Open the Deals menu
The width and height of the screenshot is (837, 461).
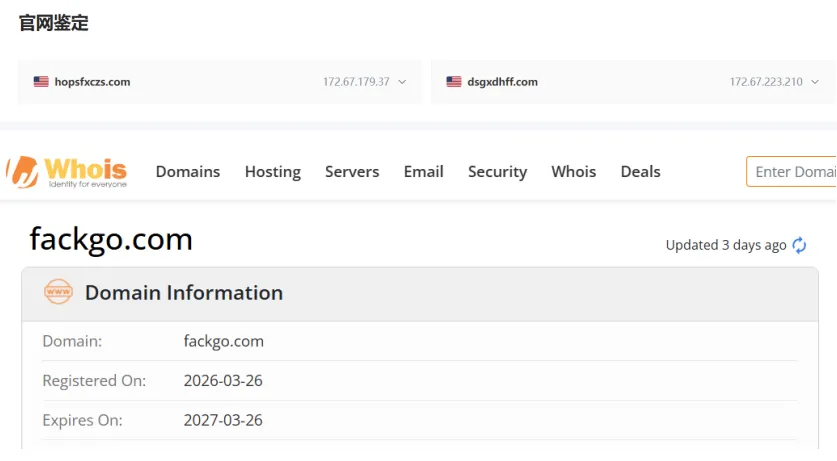[x=641, y=172]
